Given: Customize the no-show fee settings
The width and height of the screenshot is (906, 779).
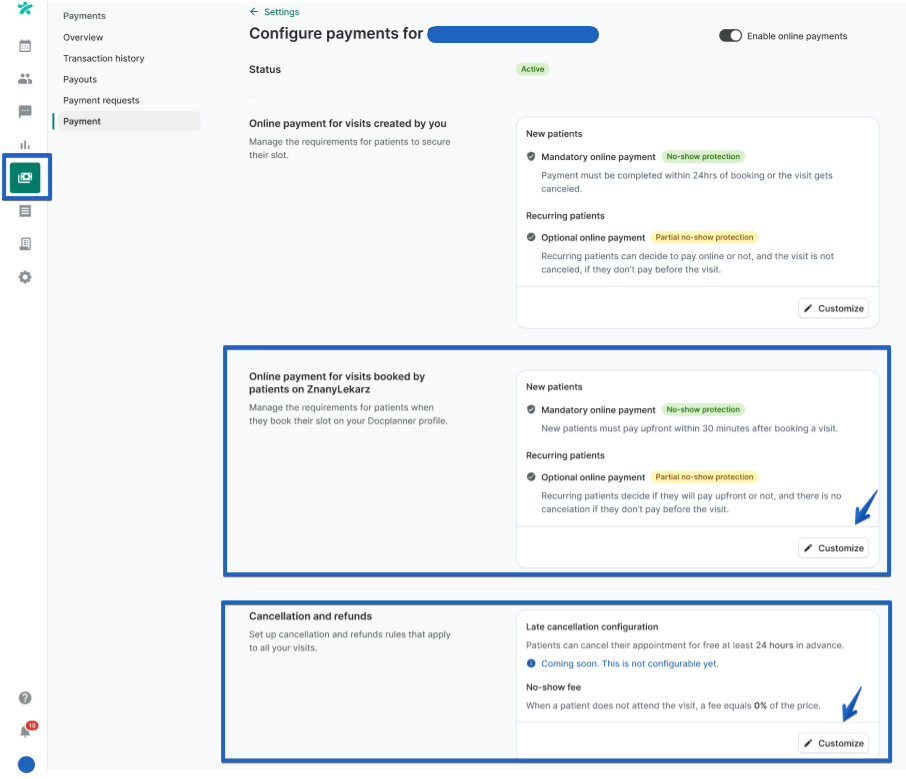Looking at the screenshot, I should pos(833,742).
